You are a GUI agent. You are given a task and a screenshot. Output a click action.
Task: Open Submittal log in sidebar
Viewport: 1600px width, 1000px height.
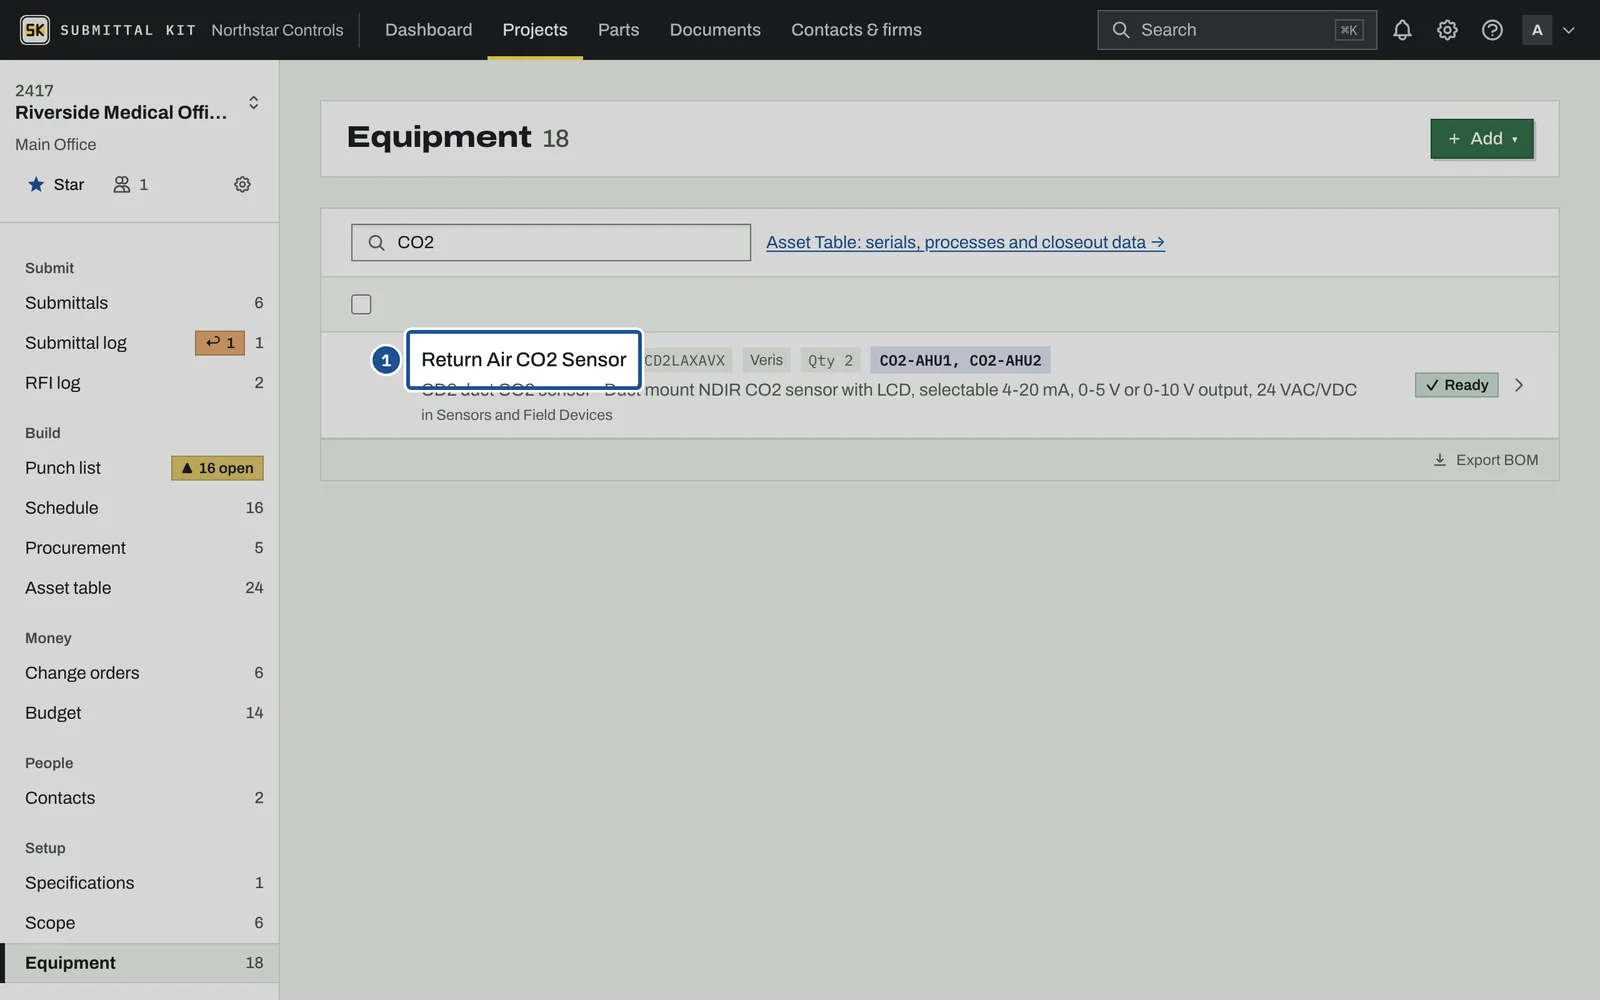(x=140, y=343)
